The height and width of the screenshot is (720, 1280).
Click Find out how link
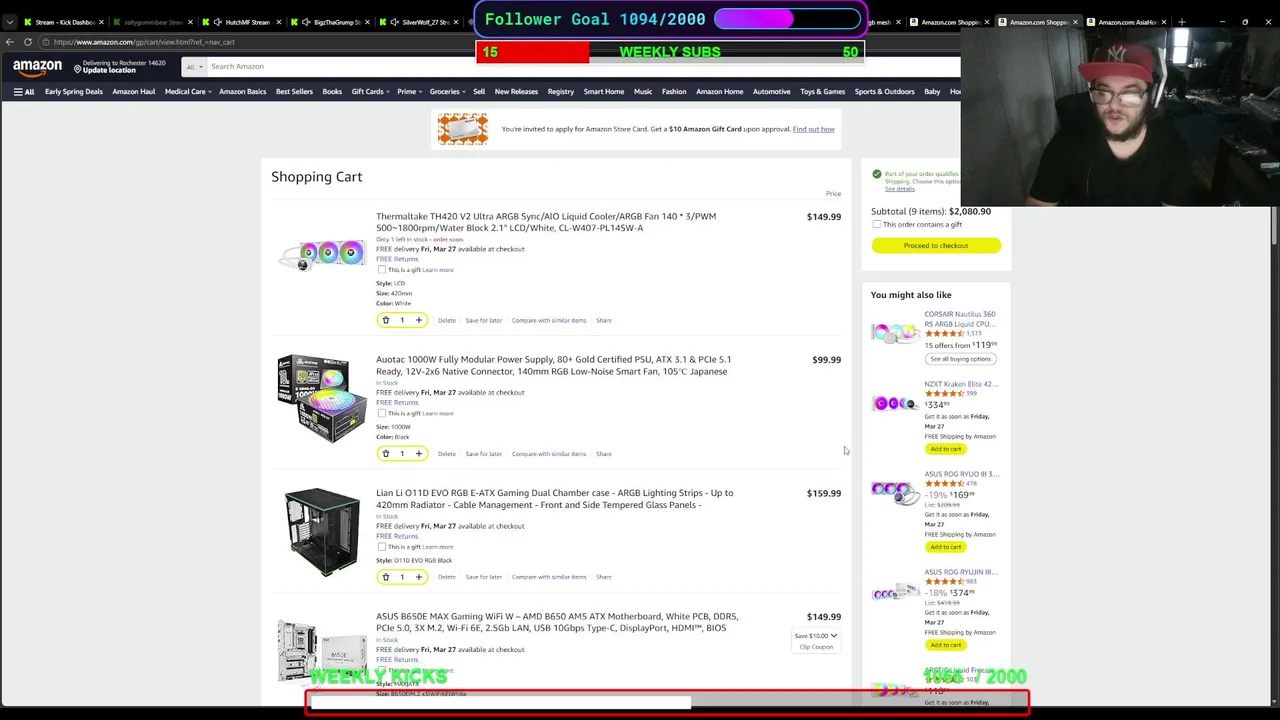(813, 129)
